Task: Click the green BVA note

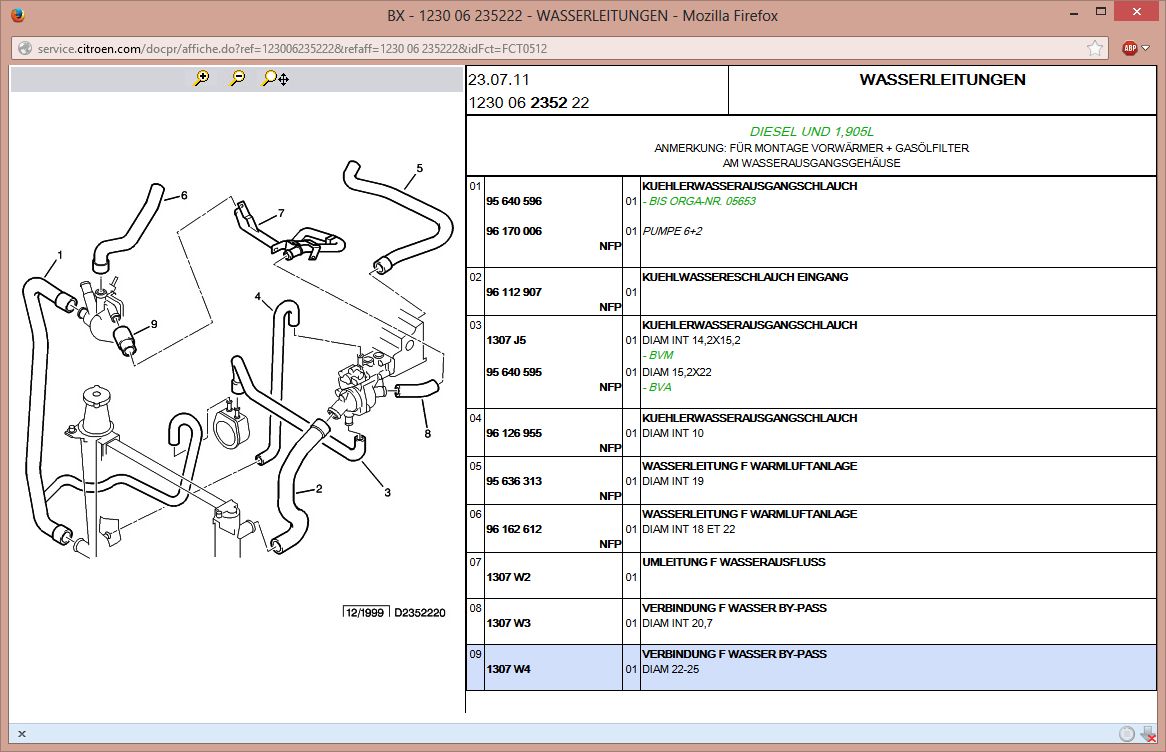Action: 657,388
